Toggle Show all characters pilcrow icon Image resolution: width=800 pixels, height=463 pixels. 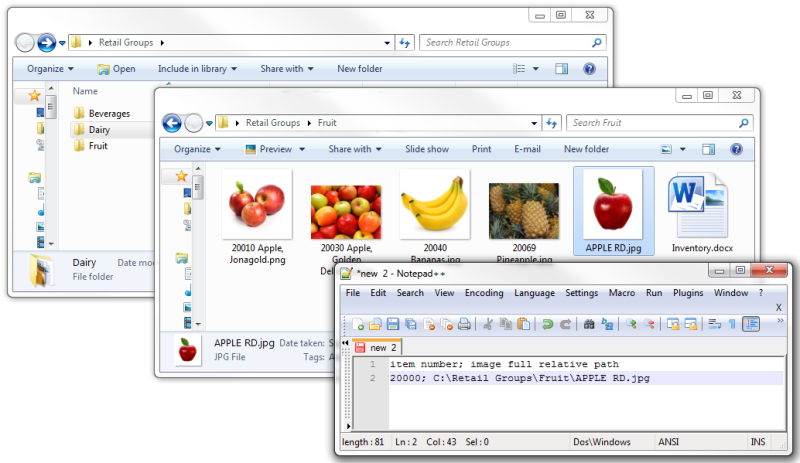click(732, 324)
